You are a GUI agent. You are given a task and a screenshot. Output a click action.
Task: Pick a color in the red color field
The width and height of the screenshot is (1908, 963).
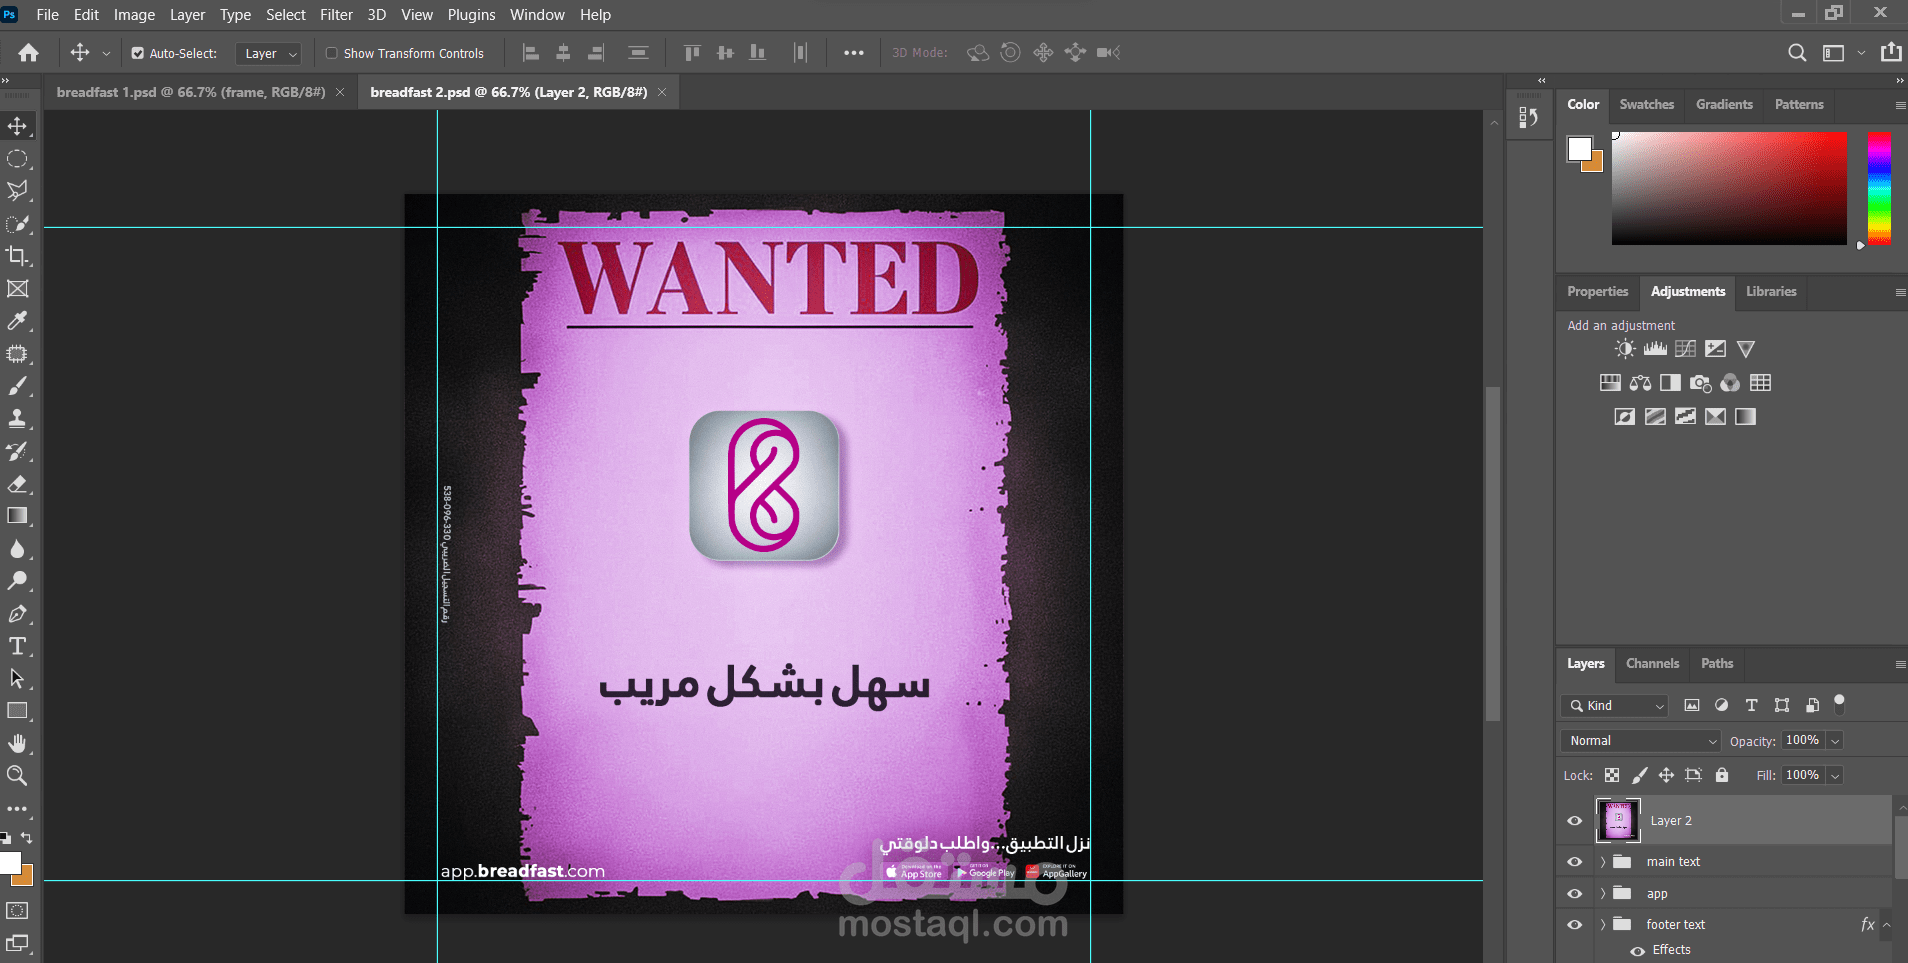coord(1729,188)
